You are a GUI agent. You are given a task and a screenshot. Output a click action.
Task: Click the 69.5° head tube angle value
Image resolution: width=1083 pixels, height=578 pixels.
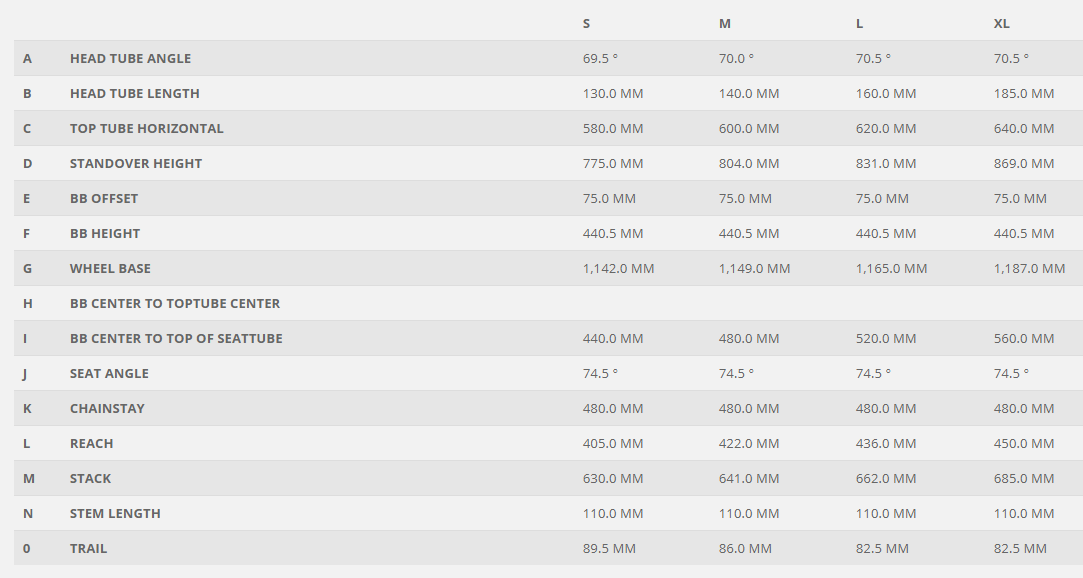pos(600,58)
